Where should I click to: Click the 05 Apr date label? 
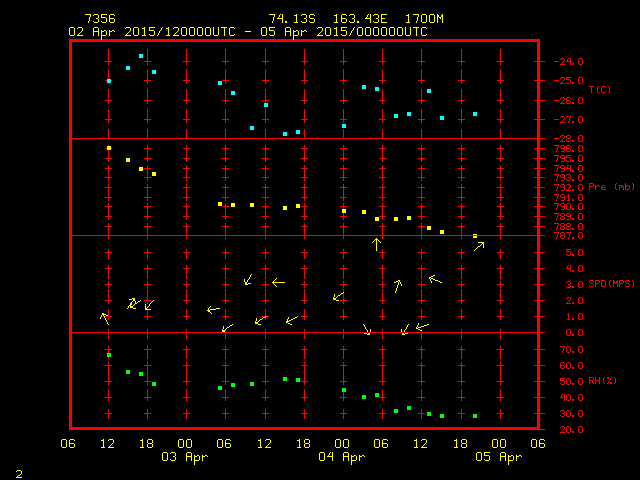coord(497,457)
